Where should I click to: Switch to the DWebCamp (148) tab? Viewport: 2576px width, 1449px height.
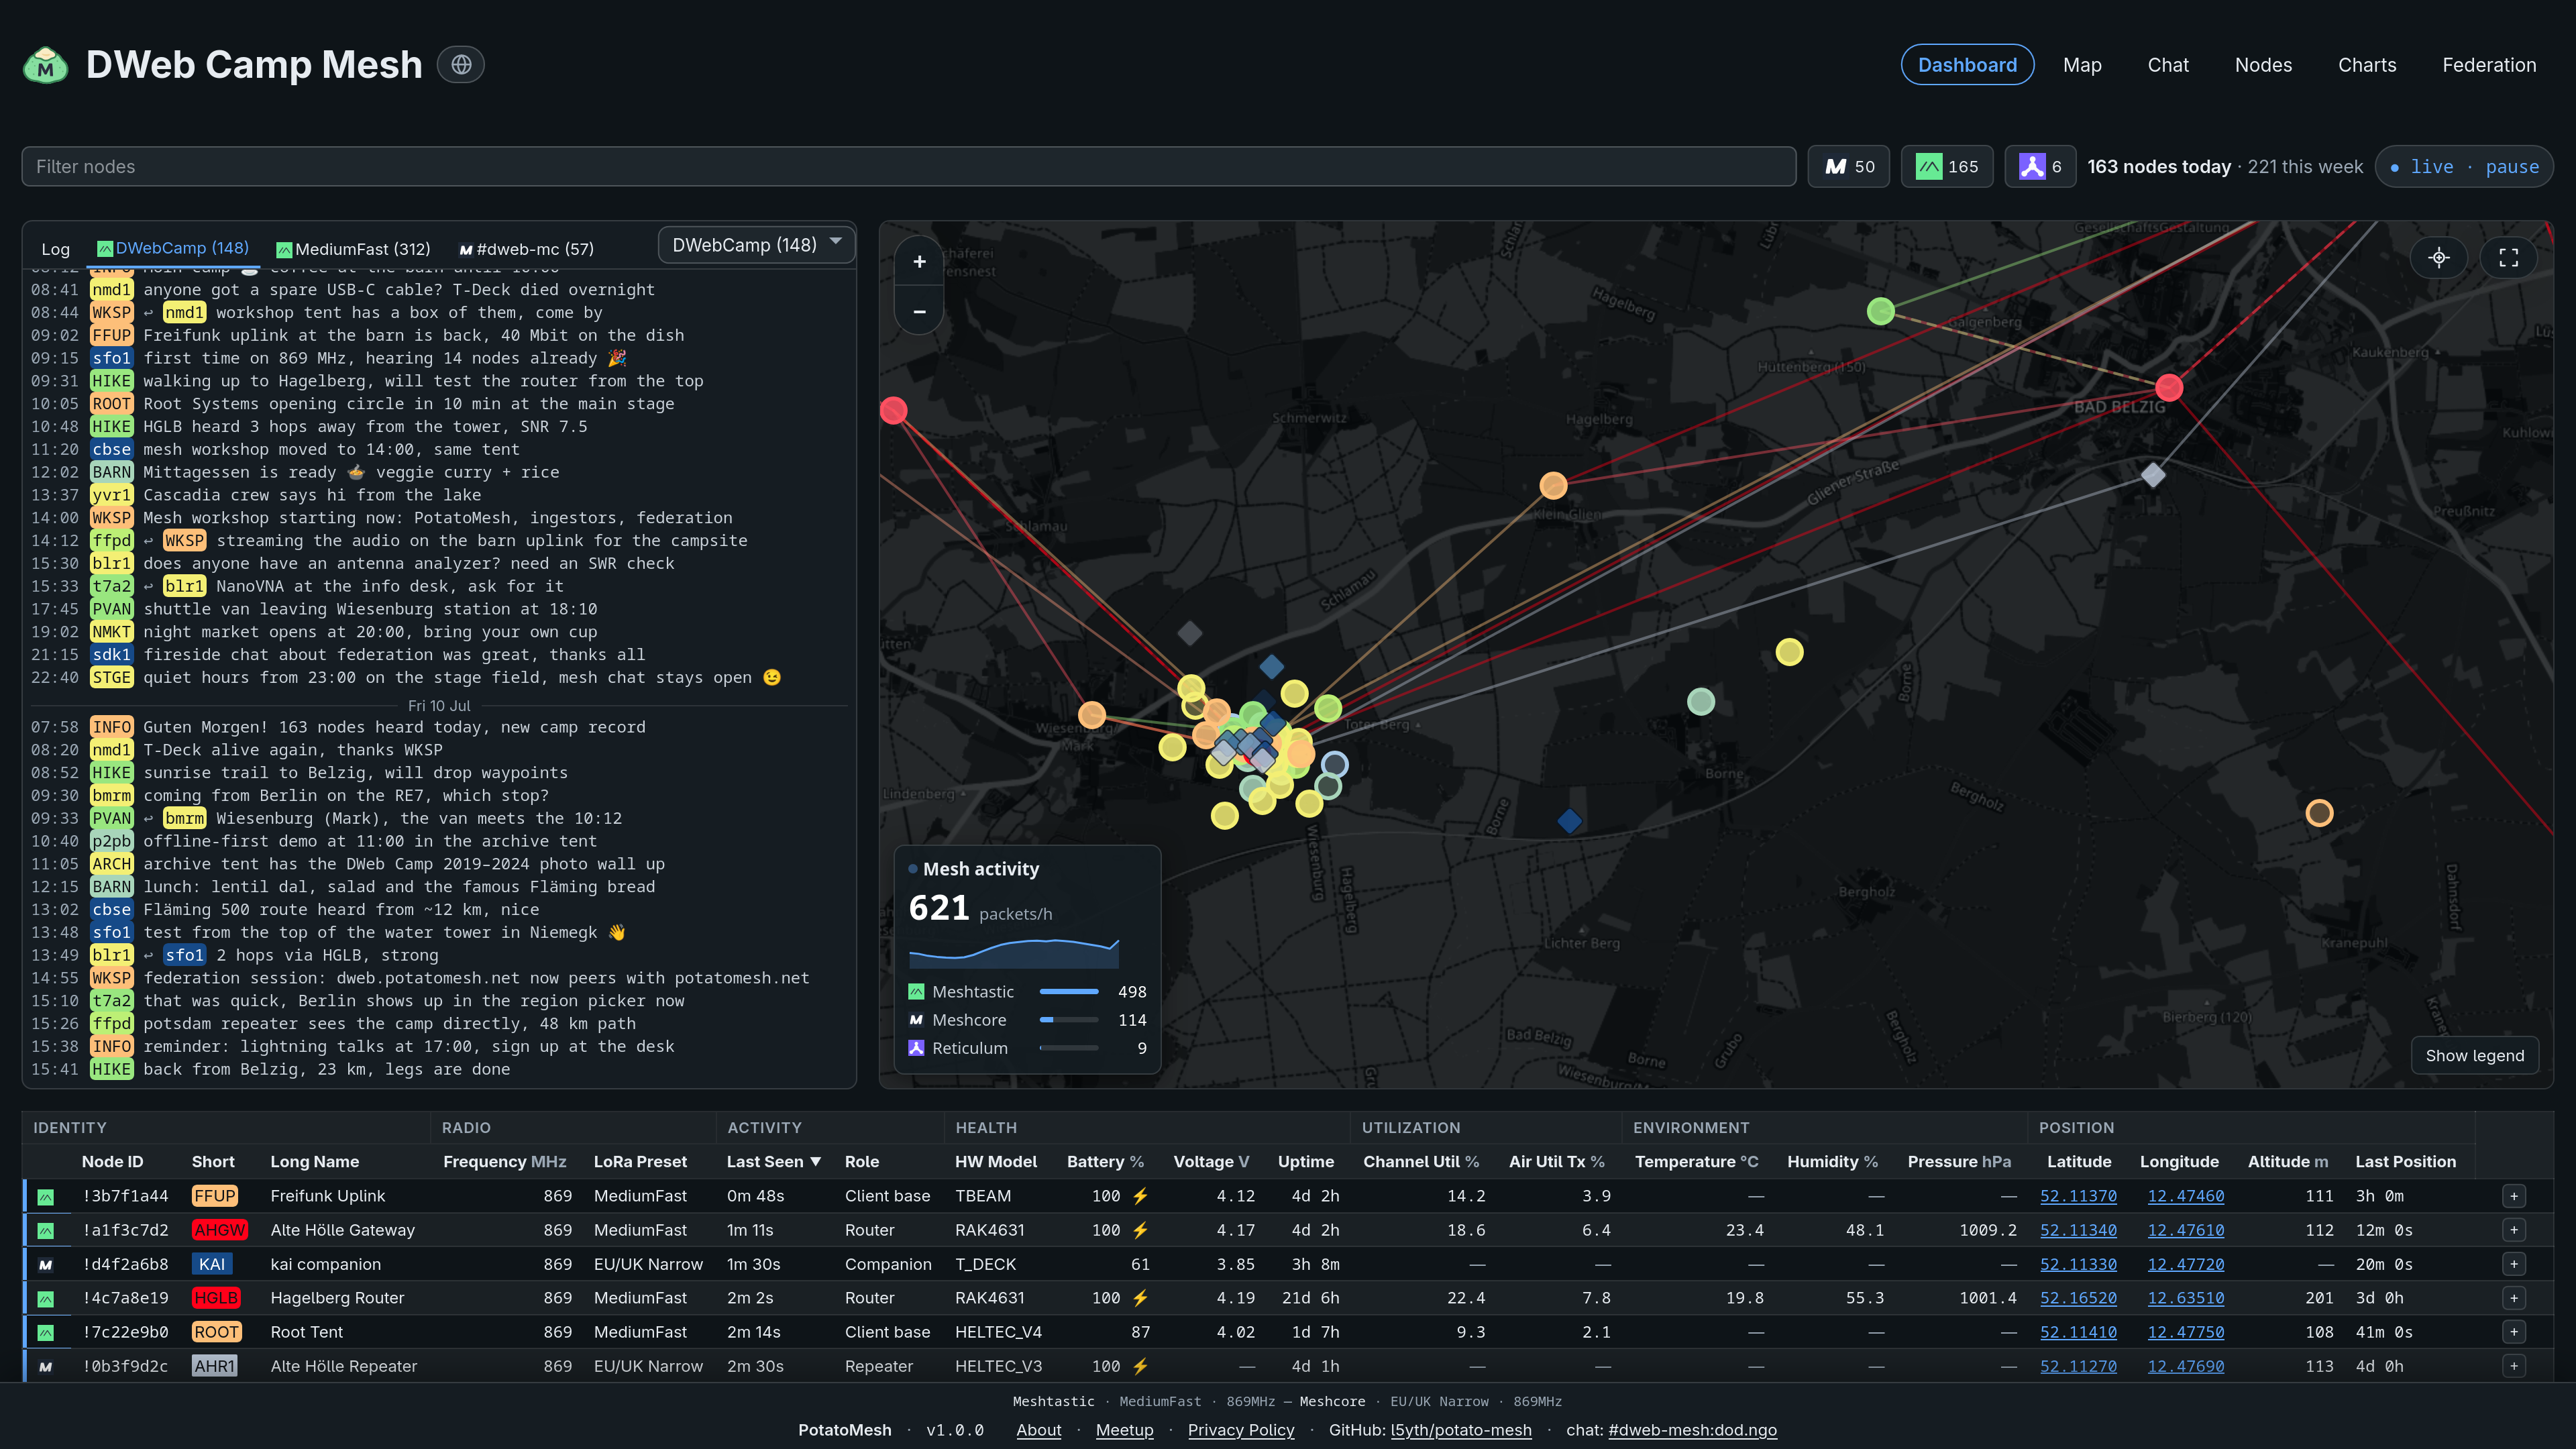tap(173, 248)
